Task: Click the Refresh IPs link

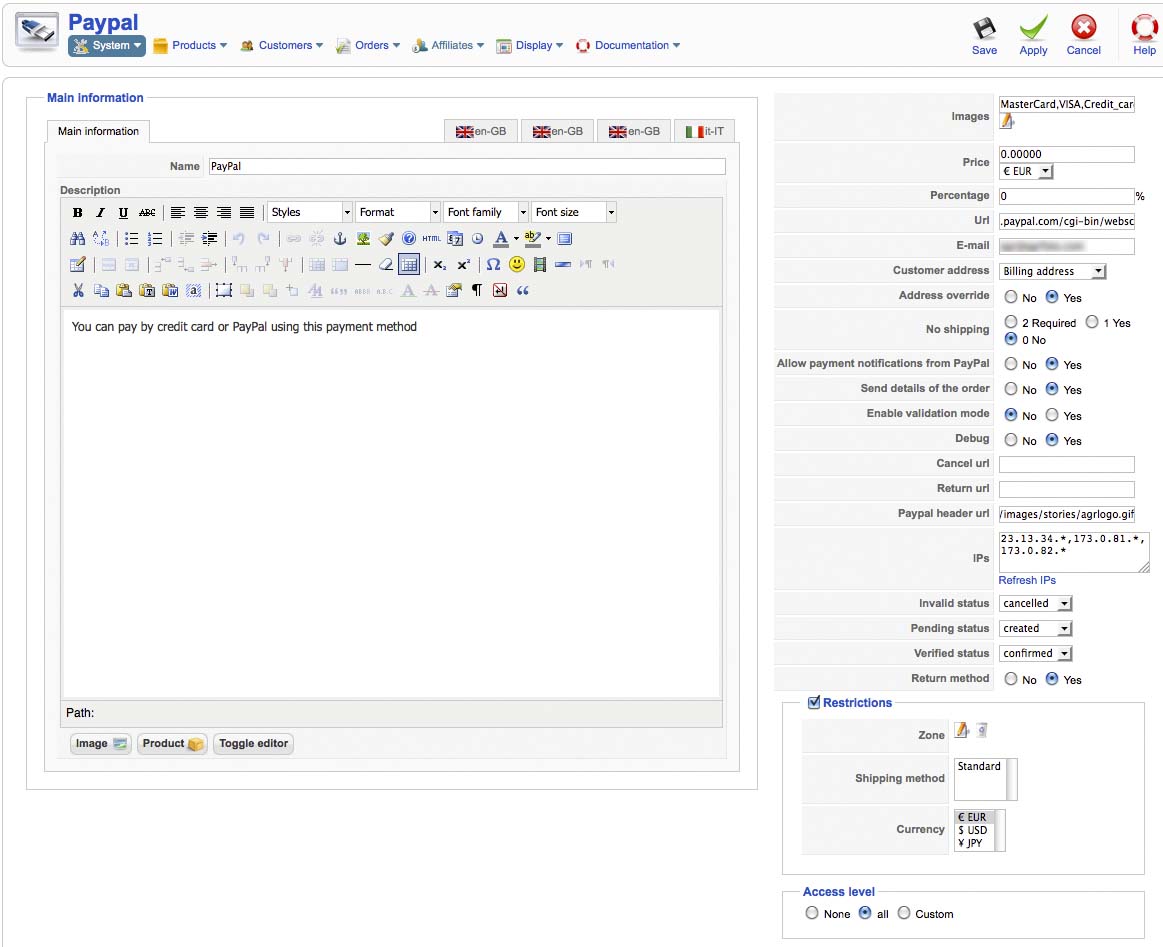Action: point(1027,580)
